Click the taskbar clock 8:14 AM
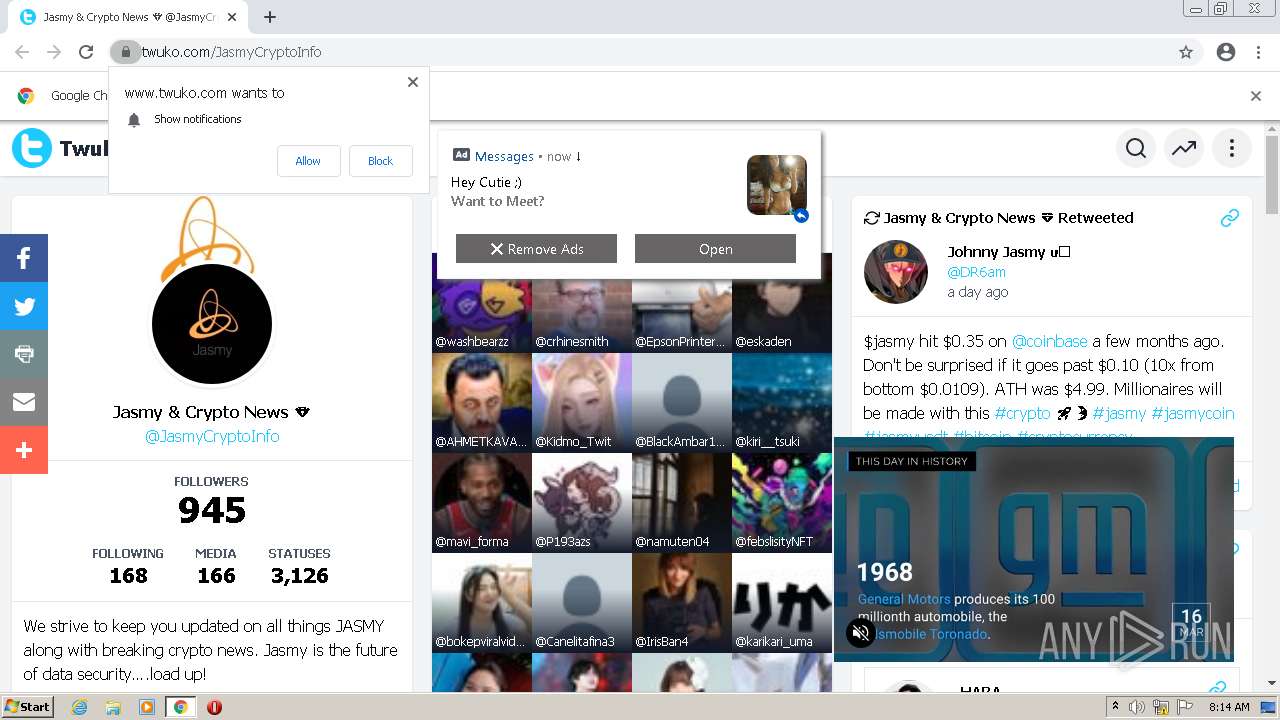The image size is (1280, 720). [x=1229, y=707]
